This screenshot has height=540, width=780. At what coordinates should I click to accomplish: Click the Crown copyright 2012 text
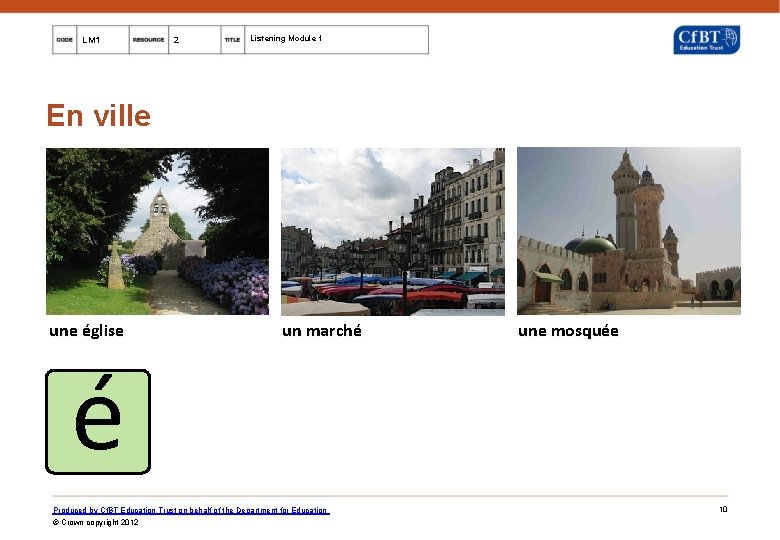[96, 522]
